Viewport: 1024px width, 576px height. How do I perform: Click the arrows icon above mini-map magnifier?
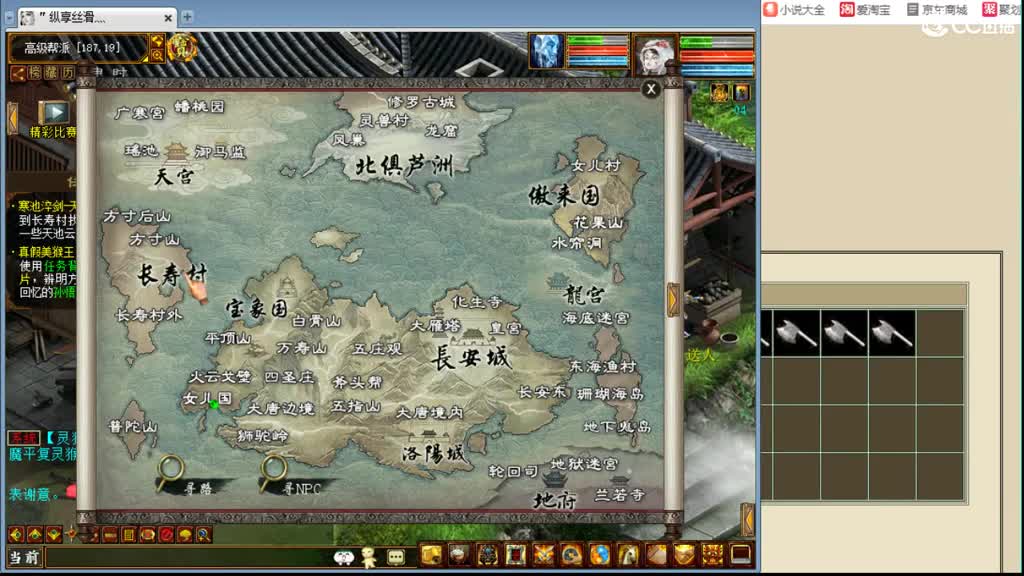pyautogui.click(x=157, y=41)
